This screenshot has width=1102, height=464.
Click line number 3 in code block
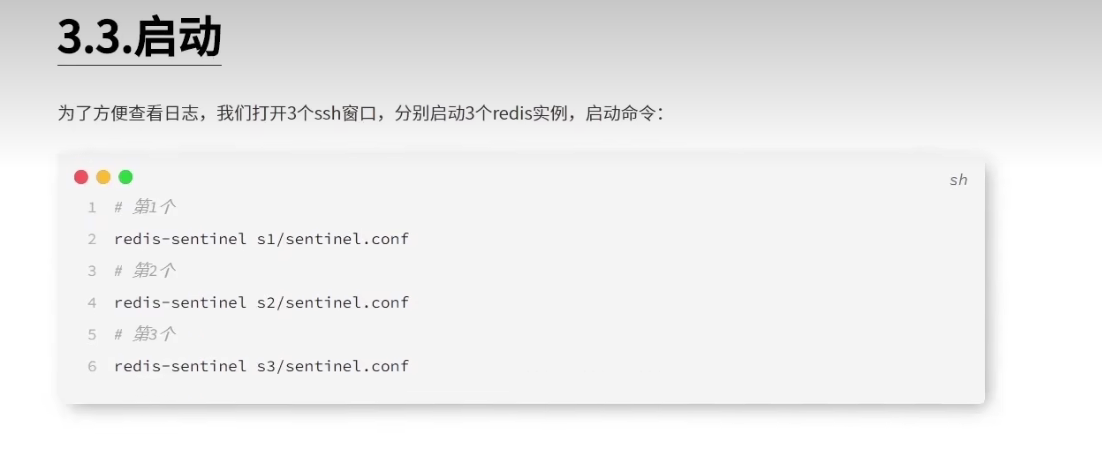(92, 271)
